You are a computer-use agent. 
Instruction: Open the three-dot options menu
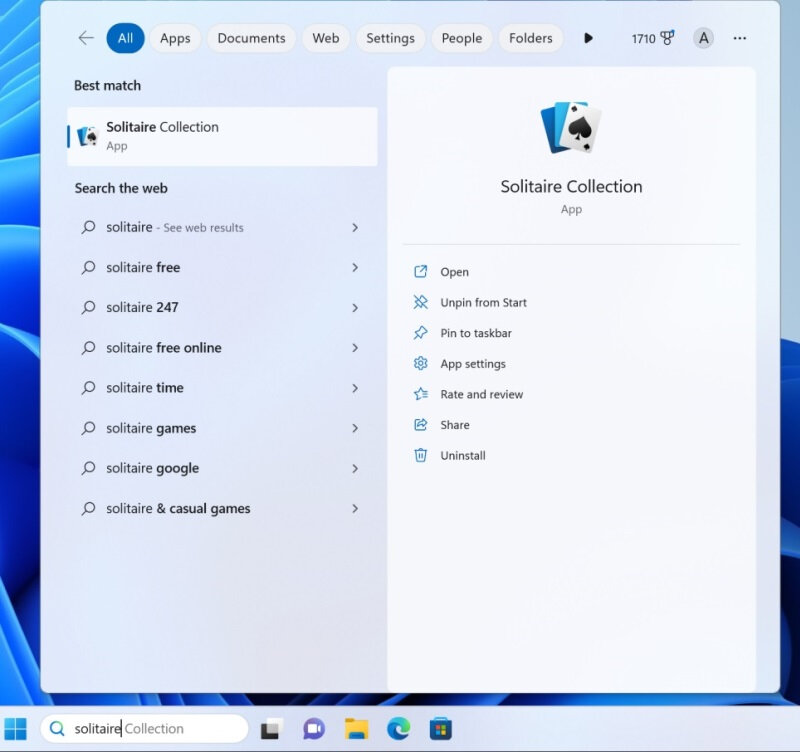click(739, 38)
